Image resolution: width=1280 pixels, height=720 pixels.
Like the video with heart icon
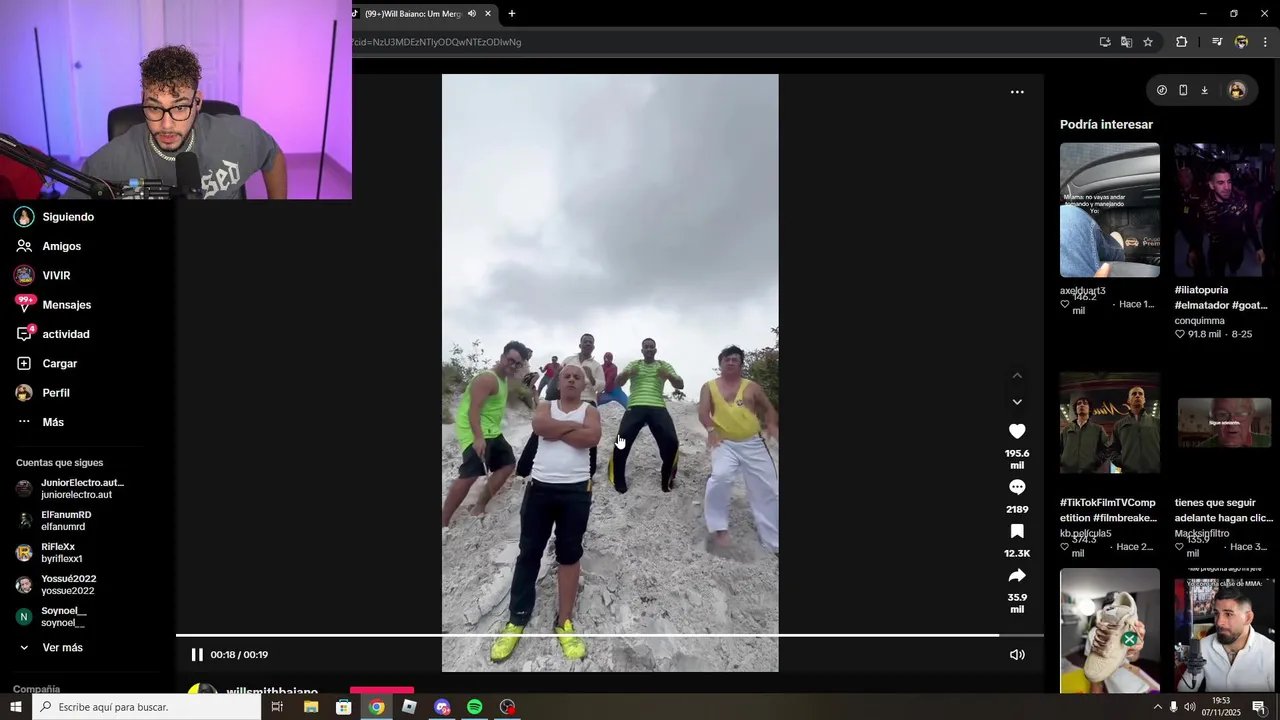coord(1017,431)
